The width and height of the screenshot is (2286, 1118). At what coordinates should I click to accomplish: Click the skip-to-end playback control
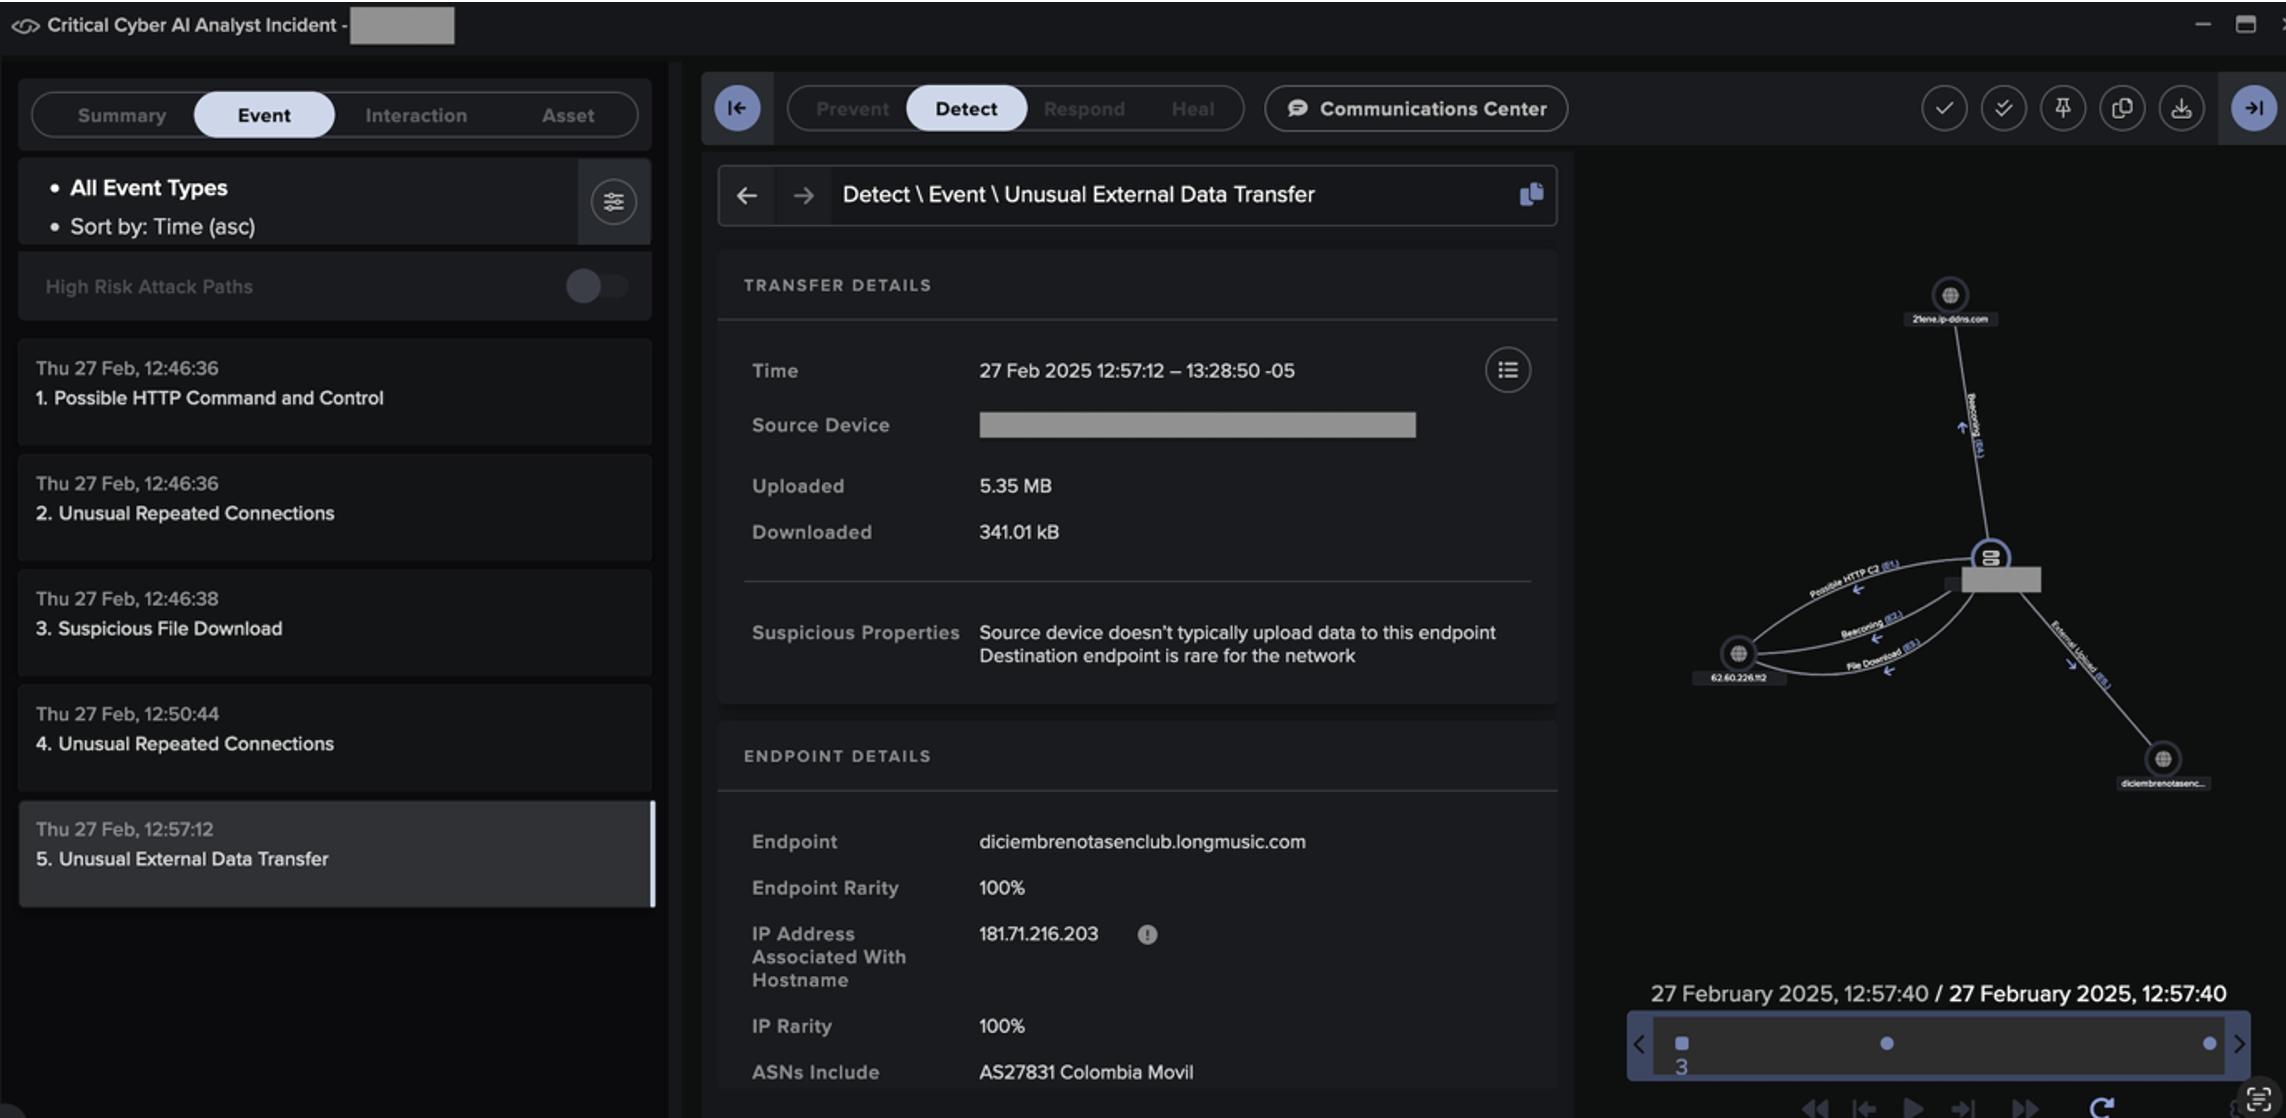[x=1962, y=1107]
